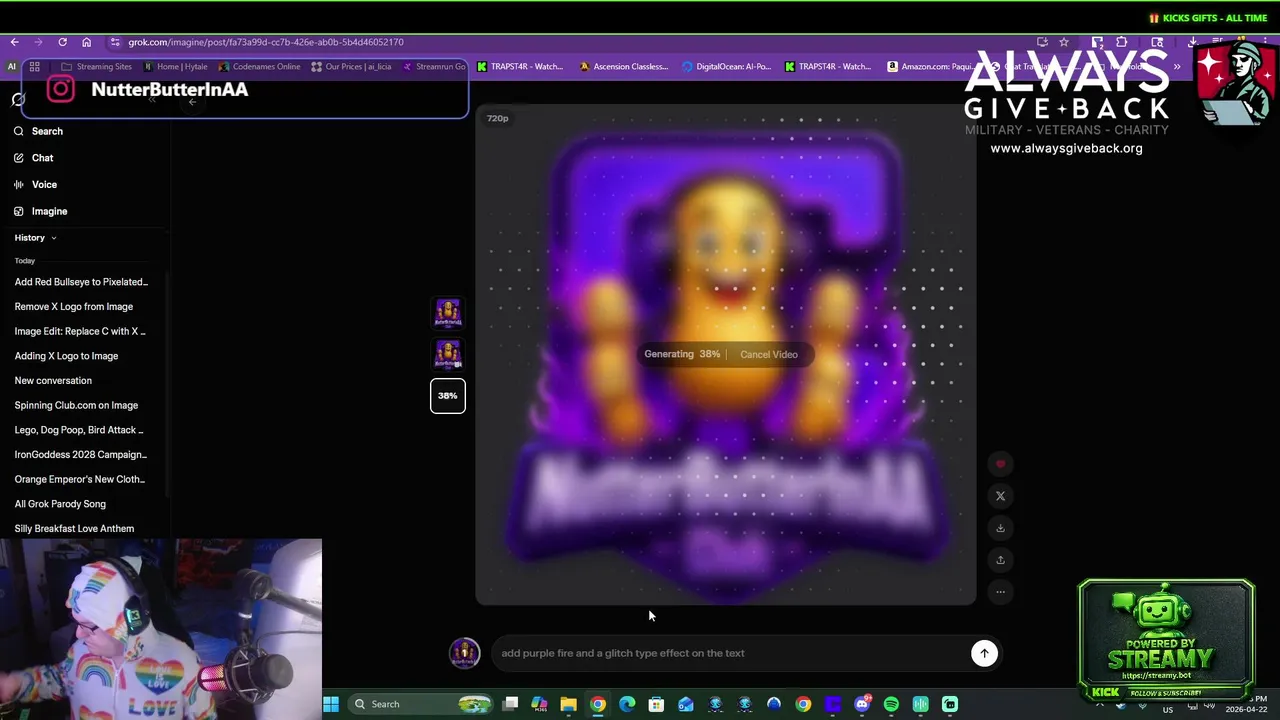Open Ascension Classless bookmark
This screenshot has height=720, width=1280.
pos(623,67)
